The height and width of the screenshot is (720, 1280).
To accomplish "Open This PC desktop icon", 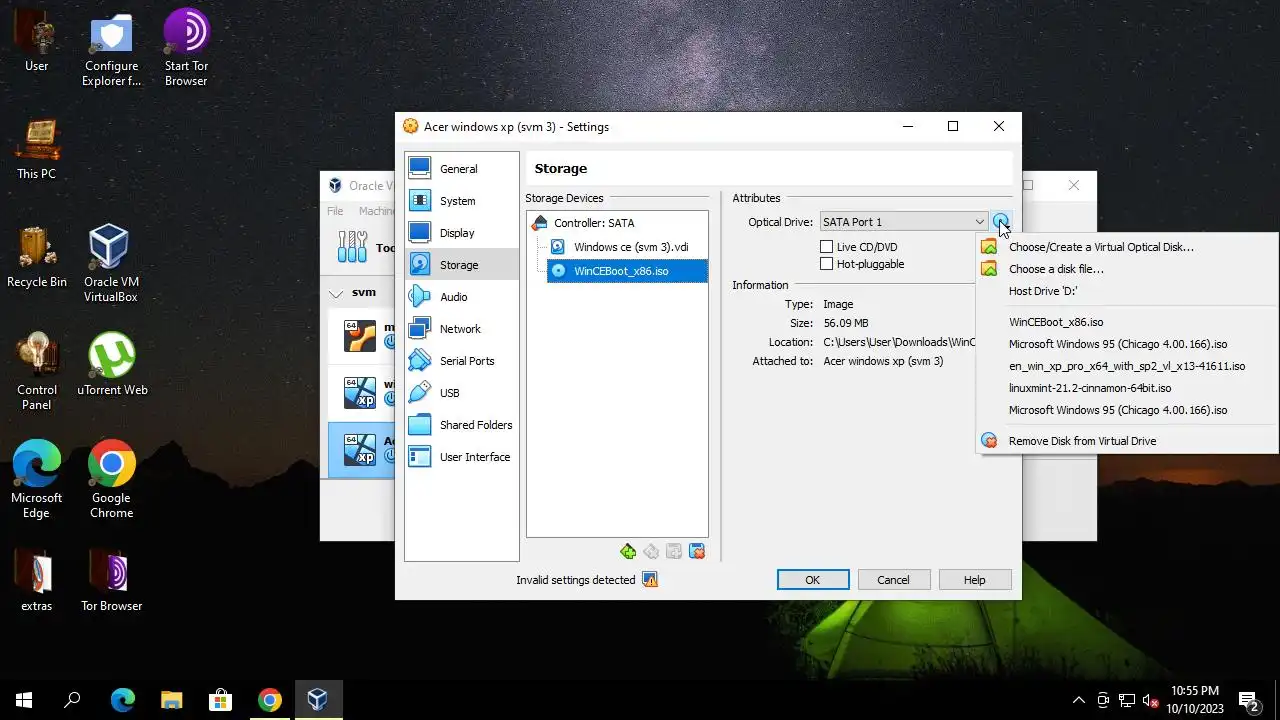I will tap(37, 148).
